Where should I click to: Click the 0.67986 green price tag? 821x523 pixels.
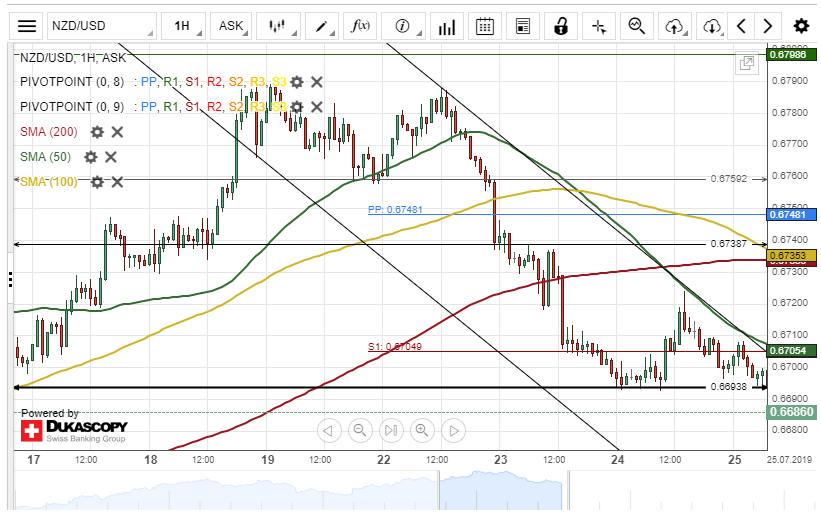791,54
